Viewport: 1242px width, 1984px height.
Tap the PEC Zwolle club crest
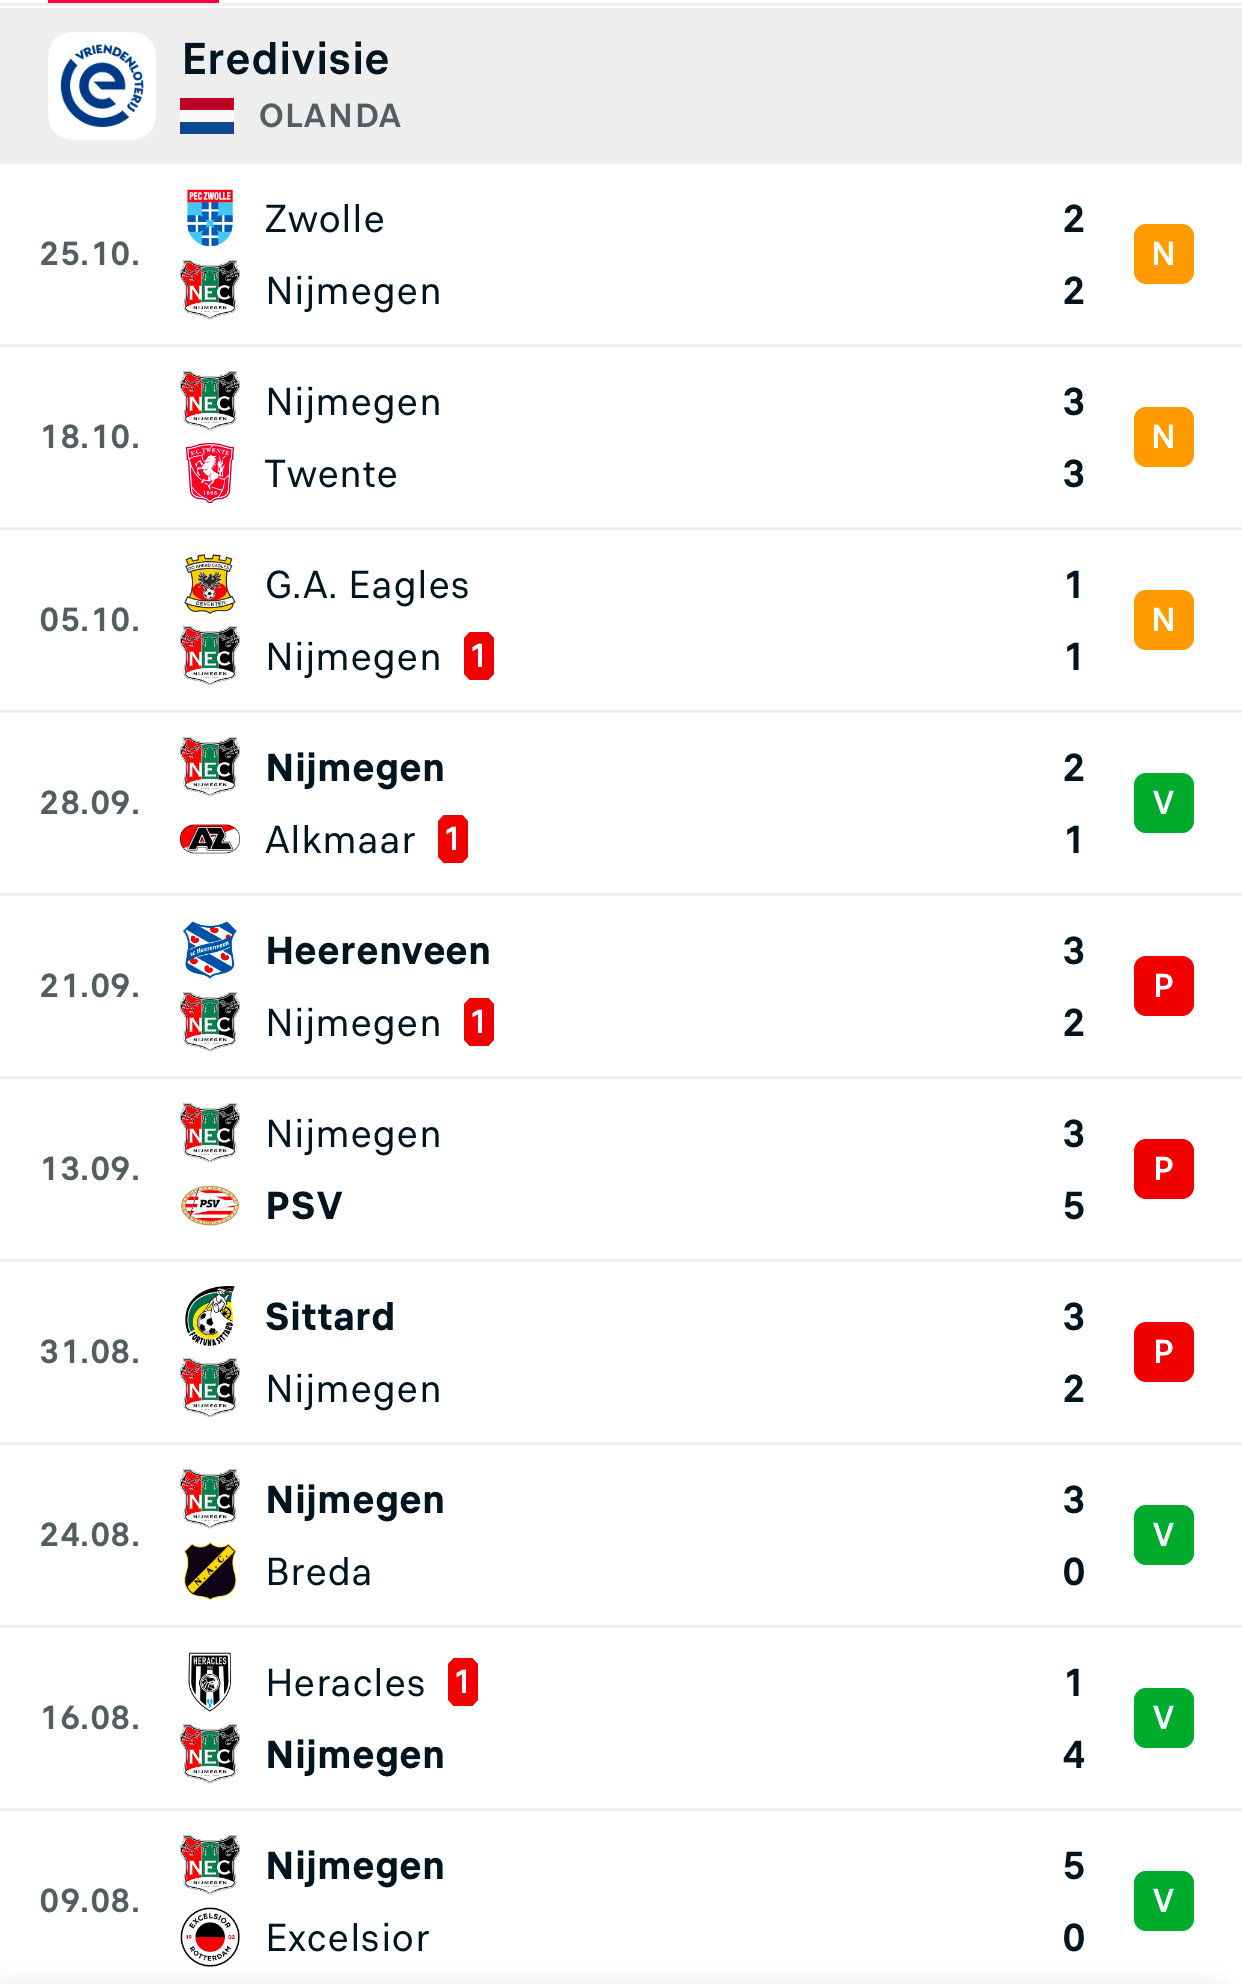(x=210, y=218)
